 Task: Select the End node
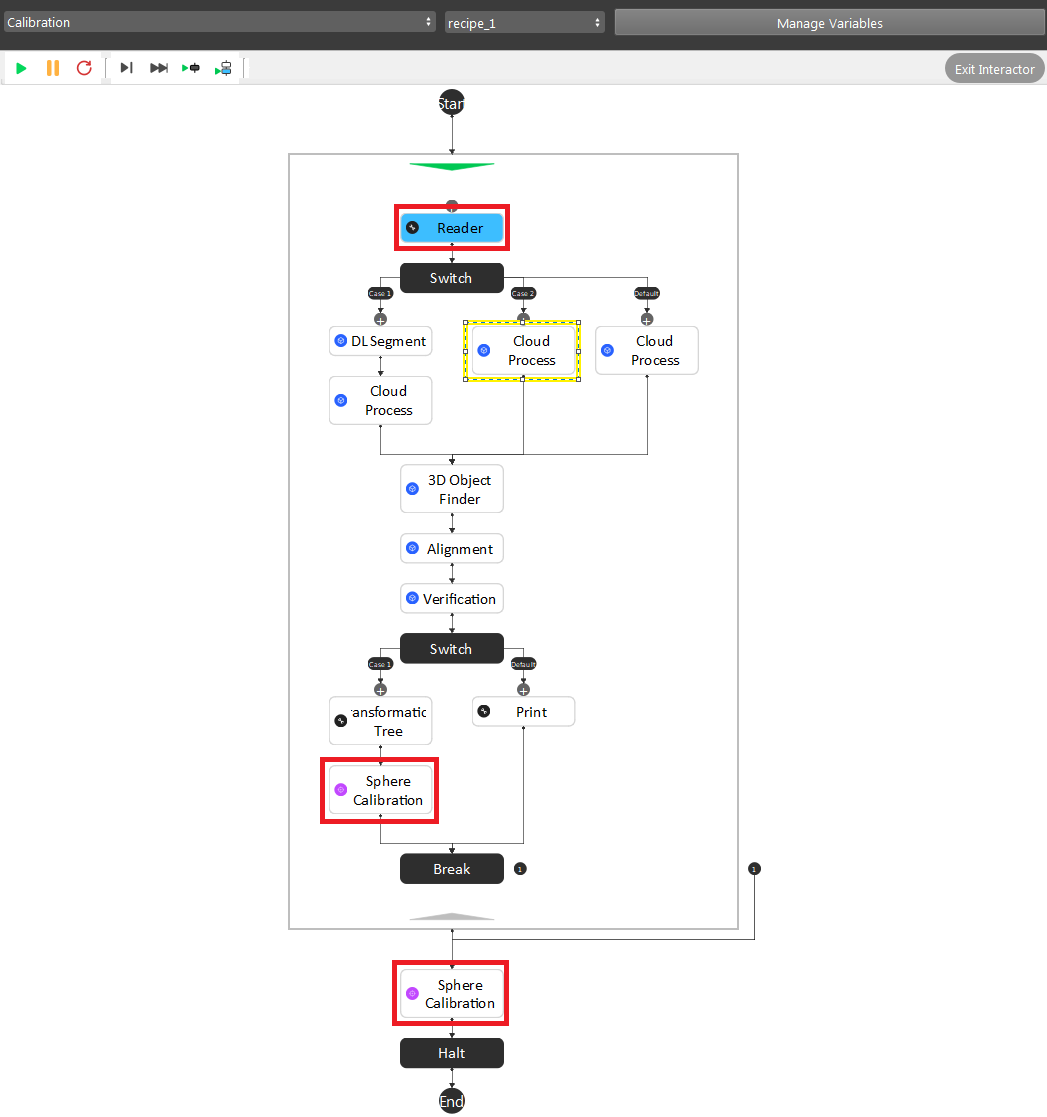[x=452, y=1101]
